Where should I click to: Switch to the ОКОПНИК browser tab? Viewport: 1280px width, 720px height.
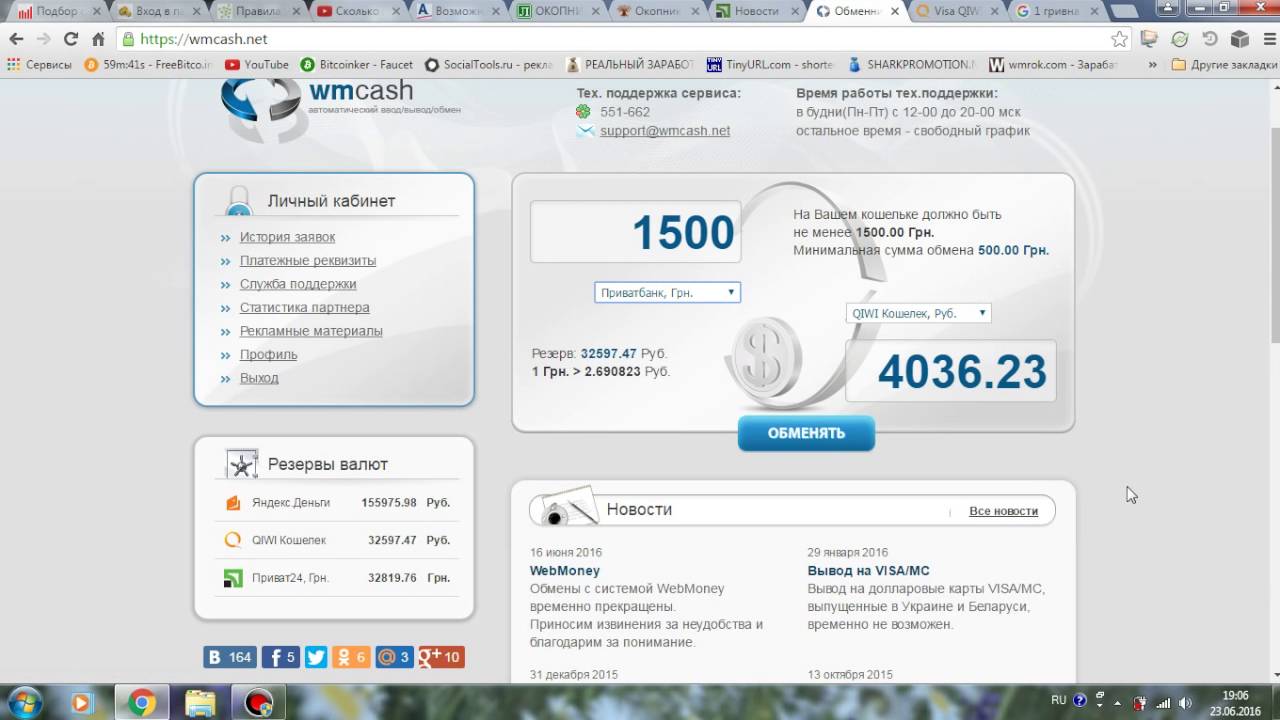coord(555,12)
